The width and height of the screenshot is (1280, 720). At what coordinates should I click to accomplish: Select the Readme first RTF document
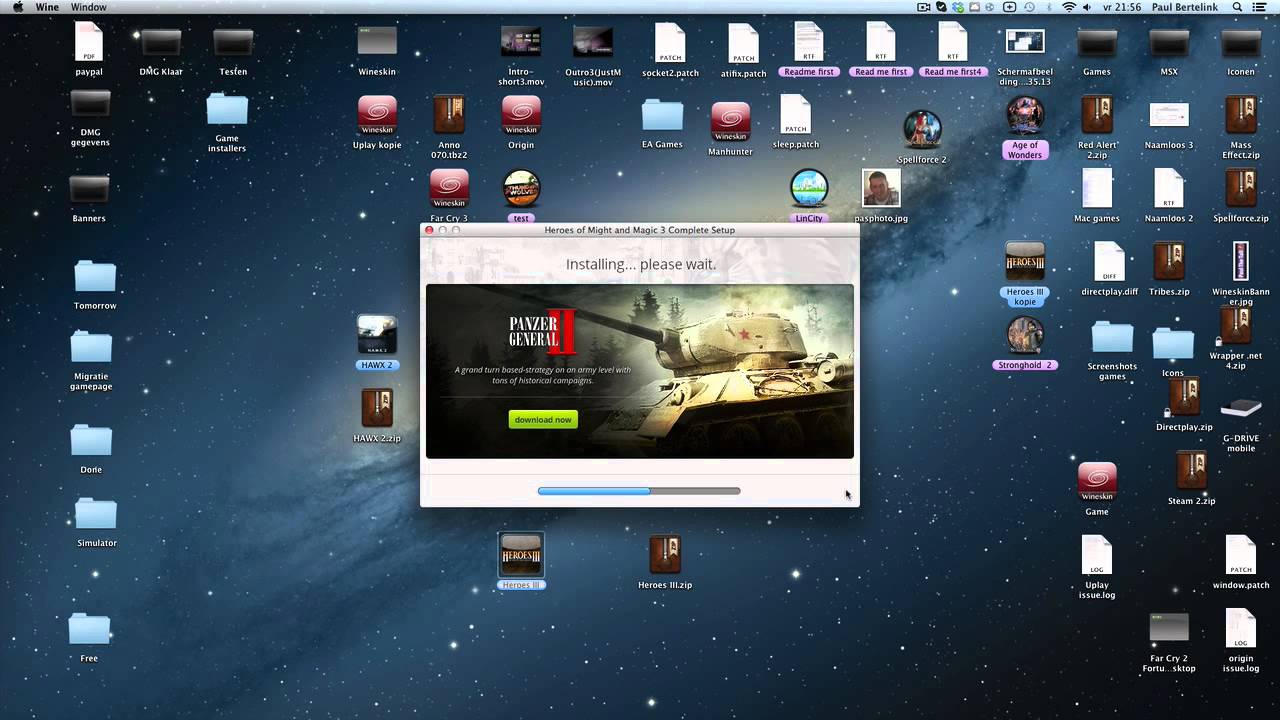click(809, 42)
